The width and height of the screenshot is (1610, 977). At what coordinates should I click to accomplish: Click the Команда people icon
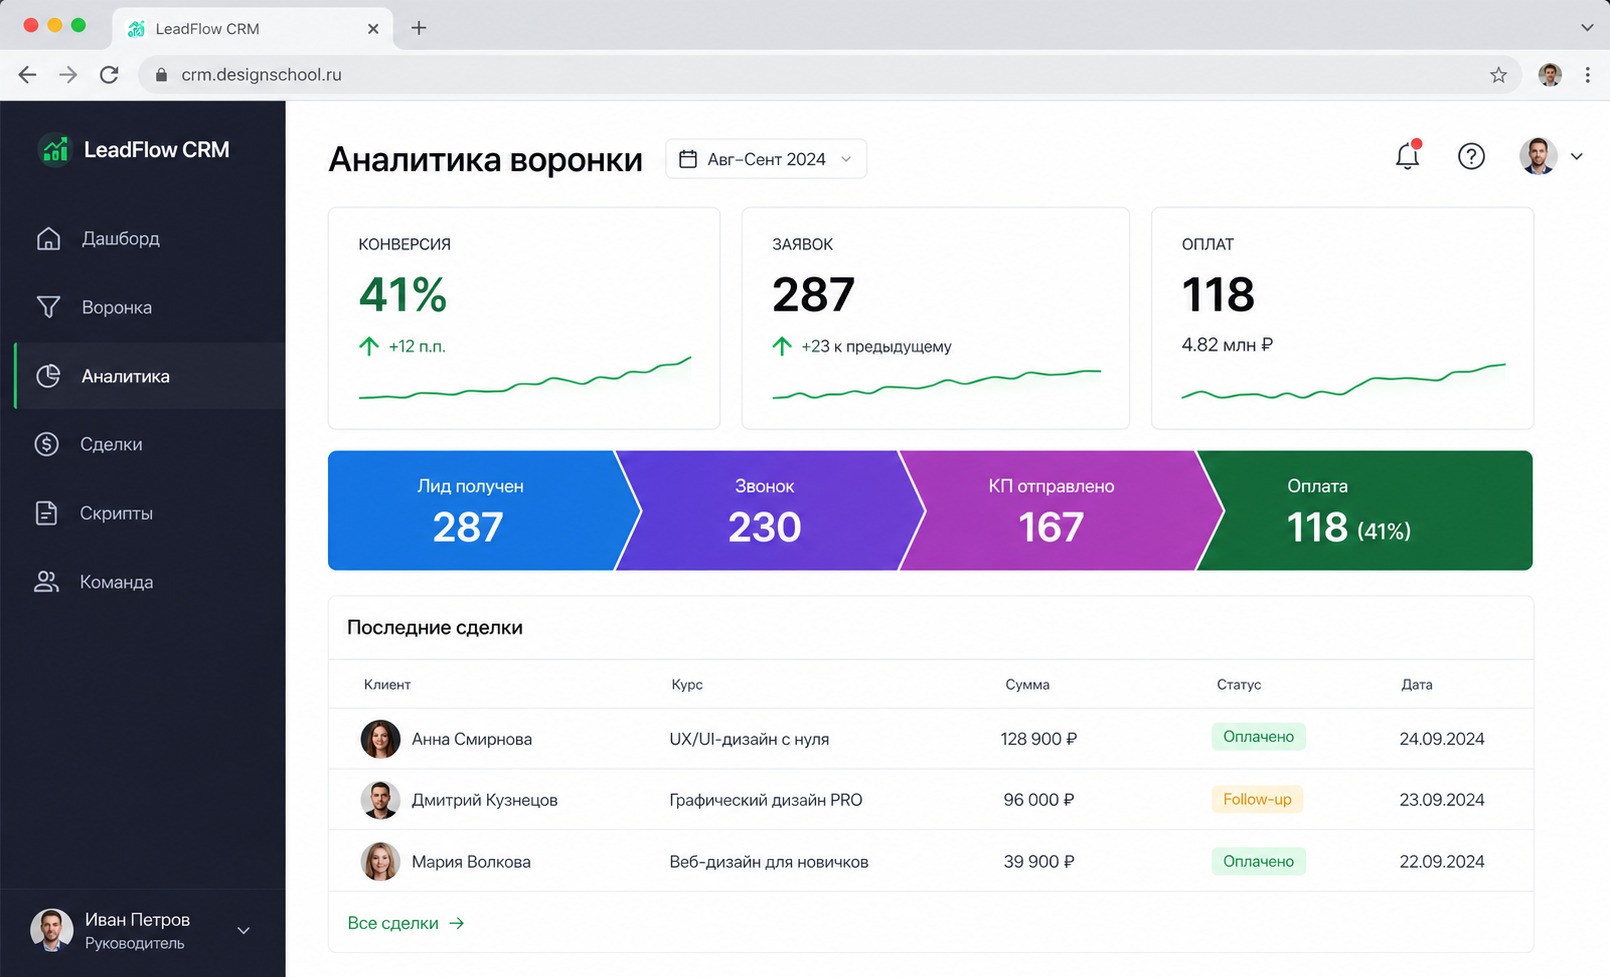coord(47,582)
